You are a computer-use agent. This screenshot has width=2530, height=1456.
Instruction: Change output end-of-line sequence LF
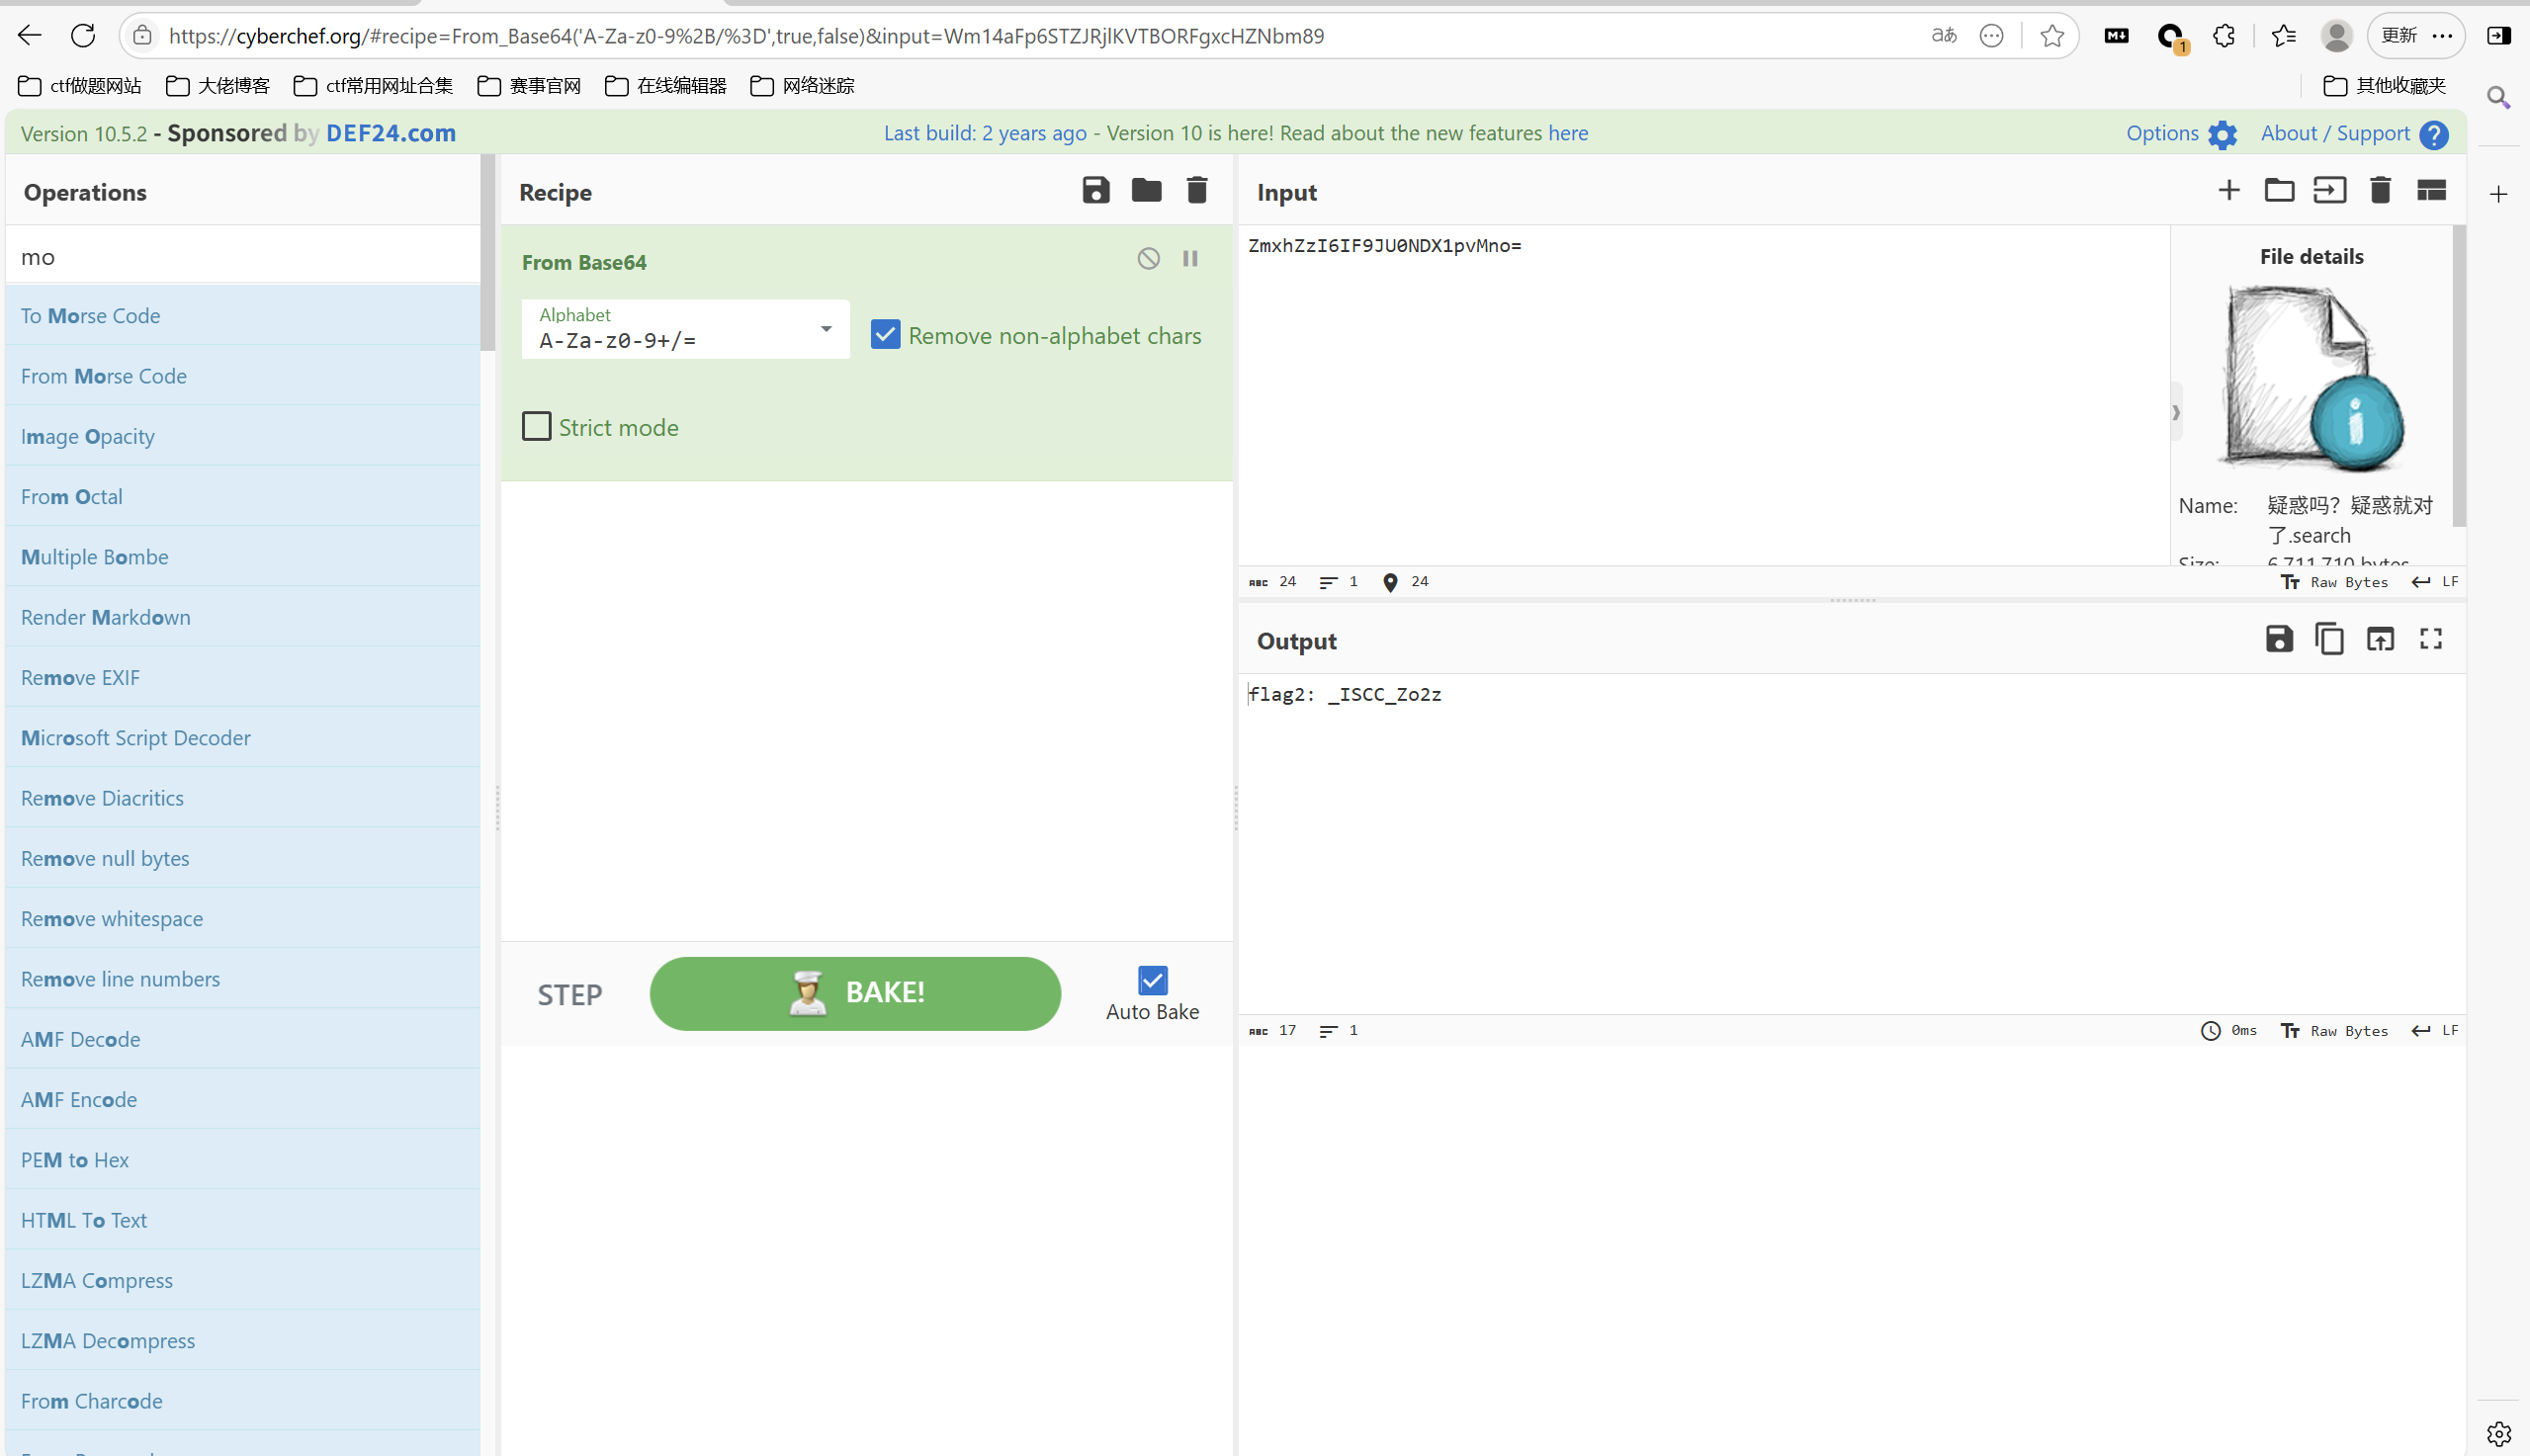[2435, 1031]
